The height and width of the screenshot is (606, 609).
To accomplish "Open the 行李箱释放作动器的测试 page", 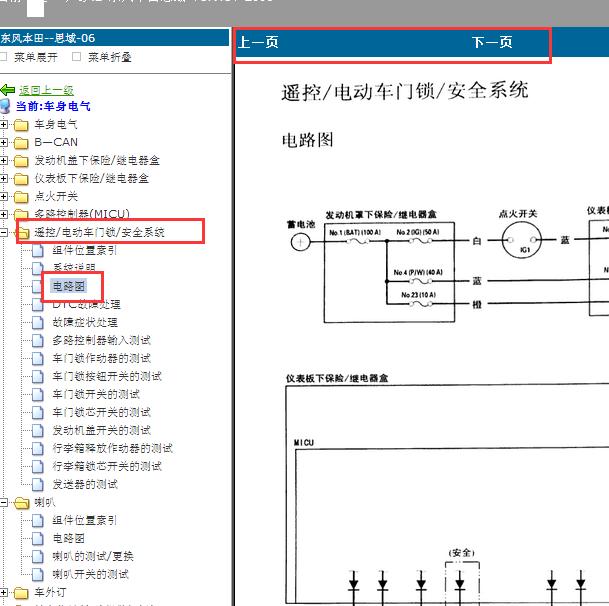I will tap(113, 448).
